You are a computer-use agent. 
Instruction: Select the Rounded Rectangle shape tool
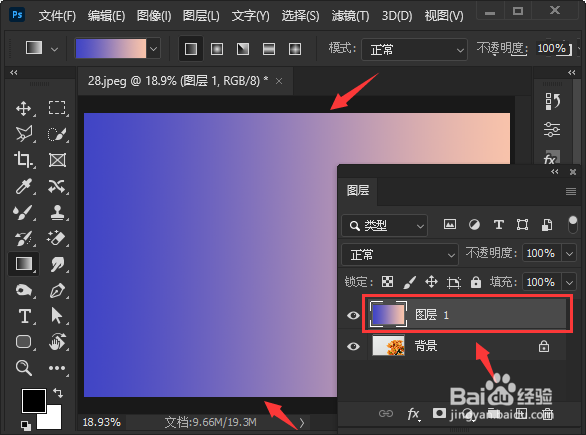[x=24, y=342]
